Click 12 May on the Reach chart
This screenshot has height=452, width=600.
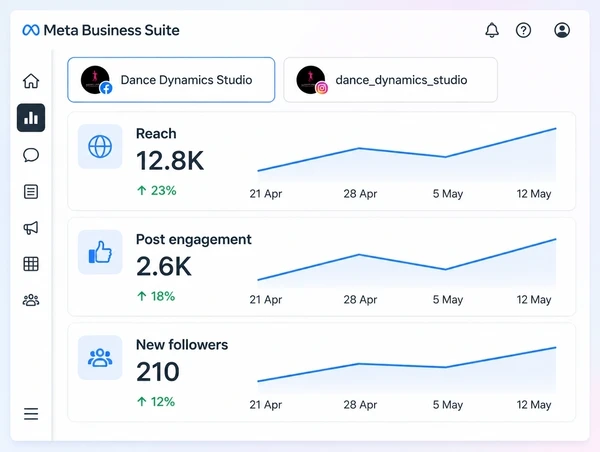pyautogui.click(x=534, y=194)
